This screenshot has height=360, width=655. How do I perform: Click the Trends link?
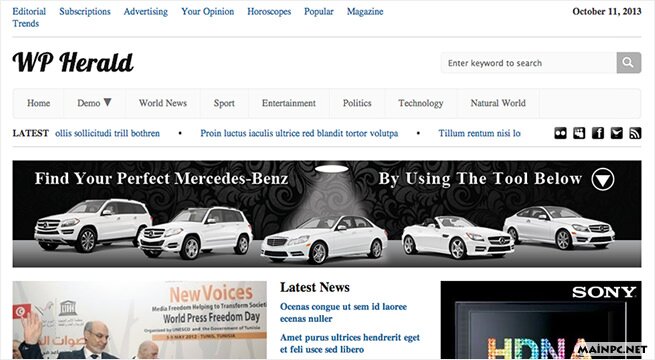(25, 23)
